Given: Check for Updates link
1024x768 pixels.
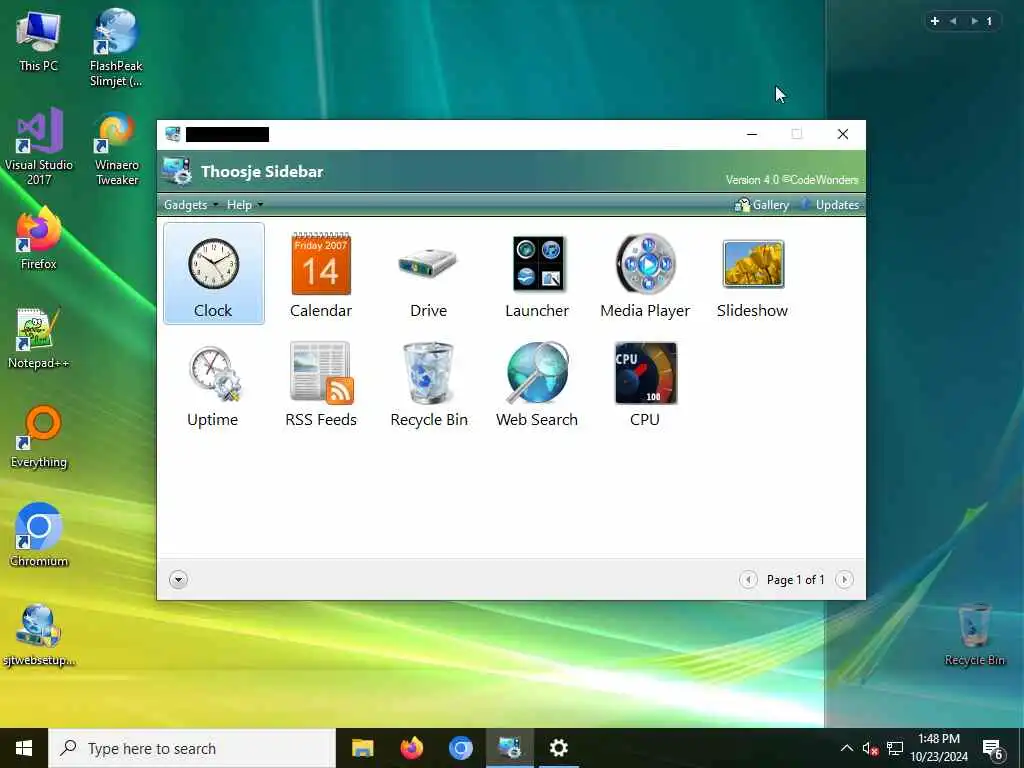Looking at the screenshot, I should coord(830,205).
